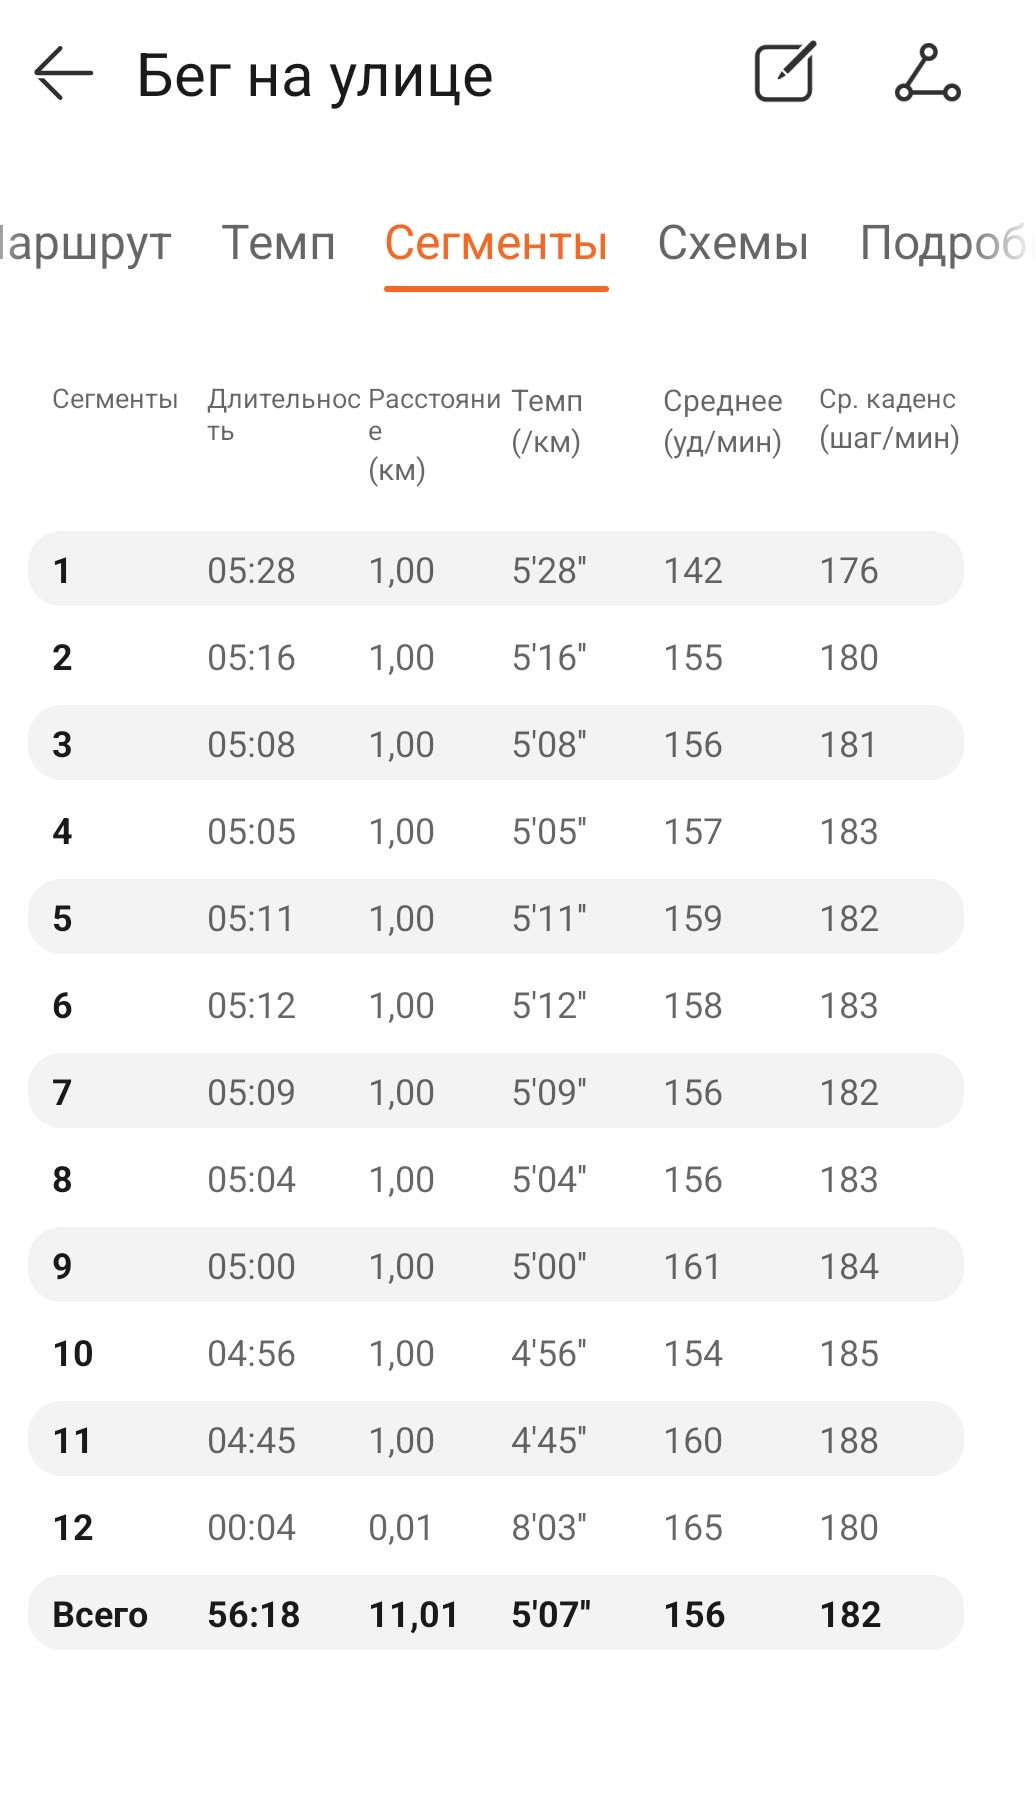Select segment 4 with pace 5'05"

(496, 831)
